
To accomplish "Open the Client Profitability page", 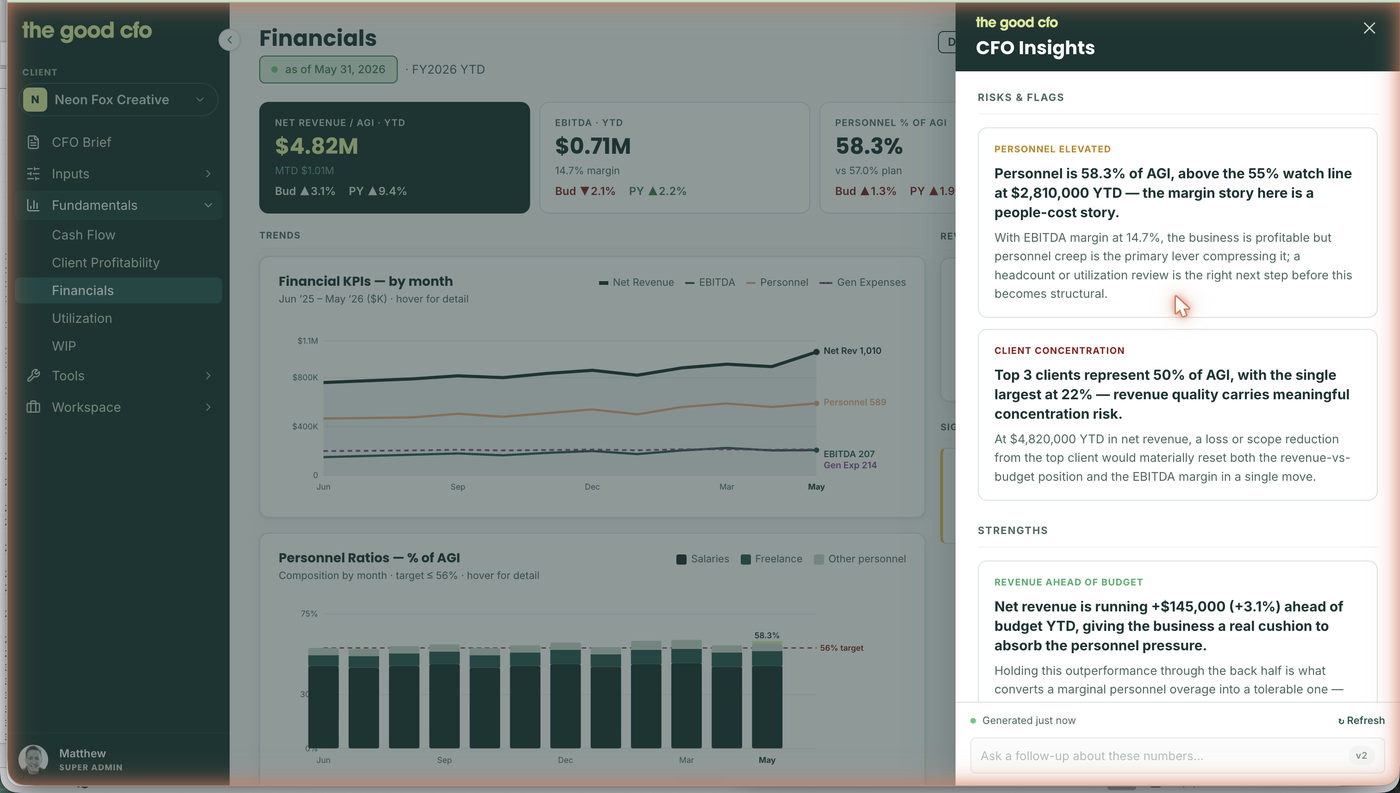I will 105,263.
